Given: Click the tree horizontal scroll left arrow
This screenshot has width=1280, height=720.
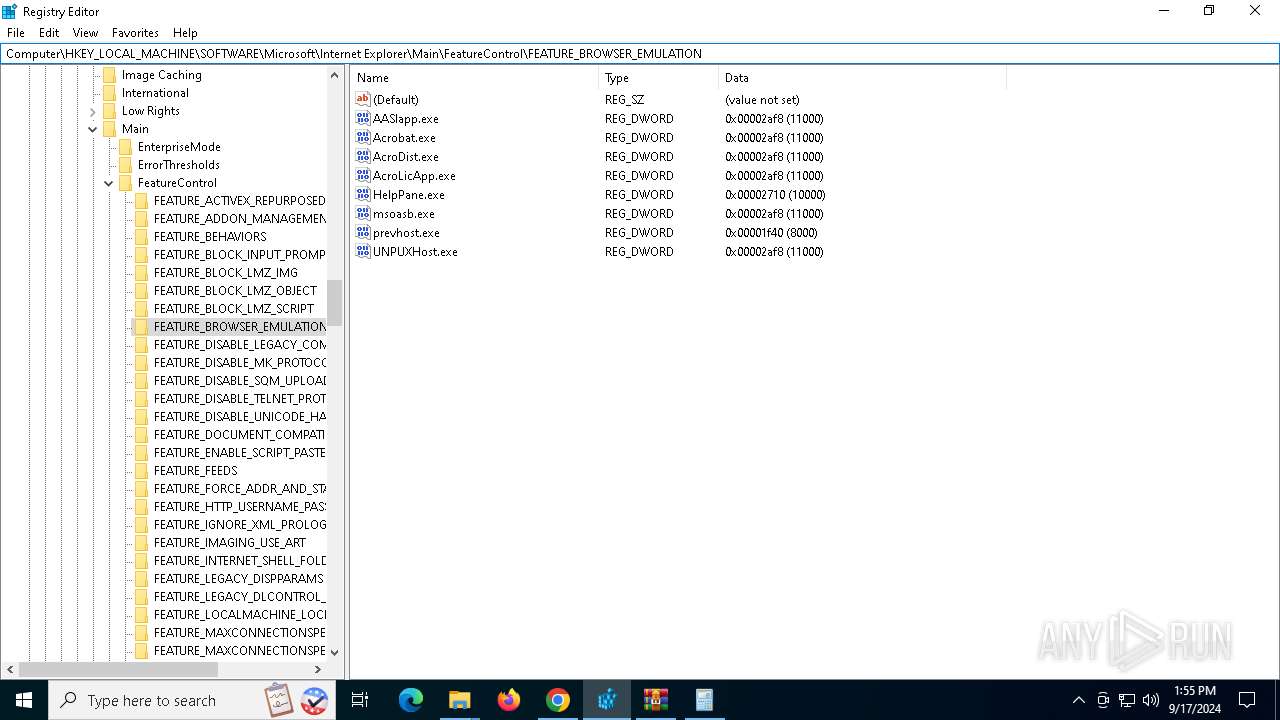Looking at the screenshot, I should (x=10, y=669).
